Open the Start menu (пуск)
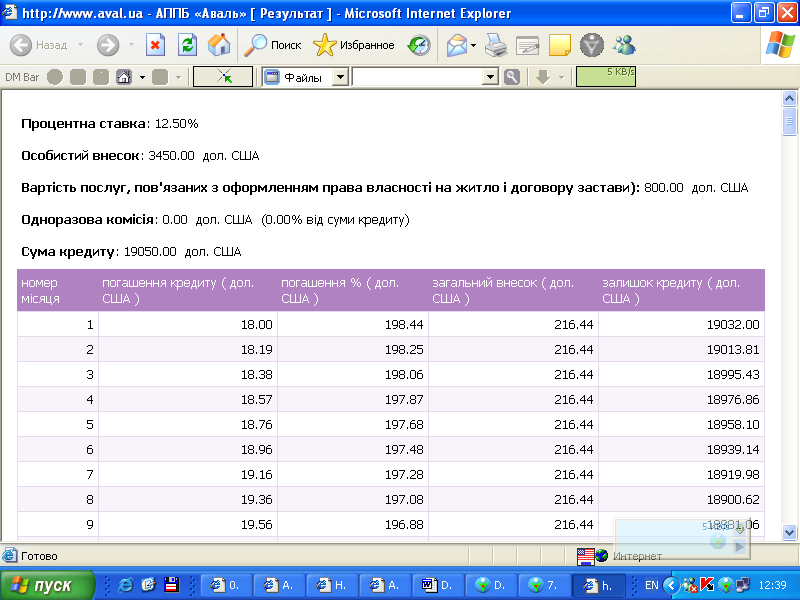 (x=48, y=585)
